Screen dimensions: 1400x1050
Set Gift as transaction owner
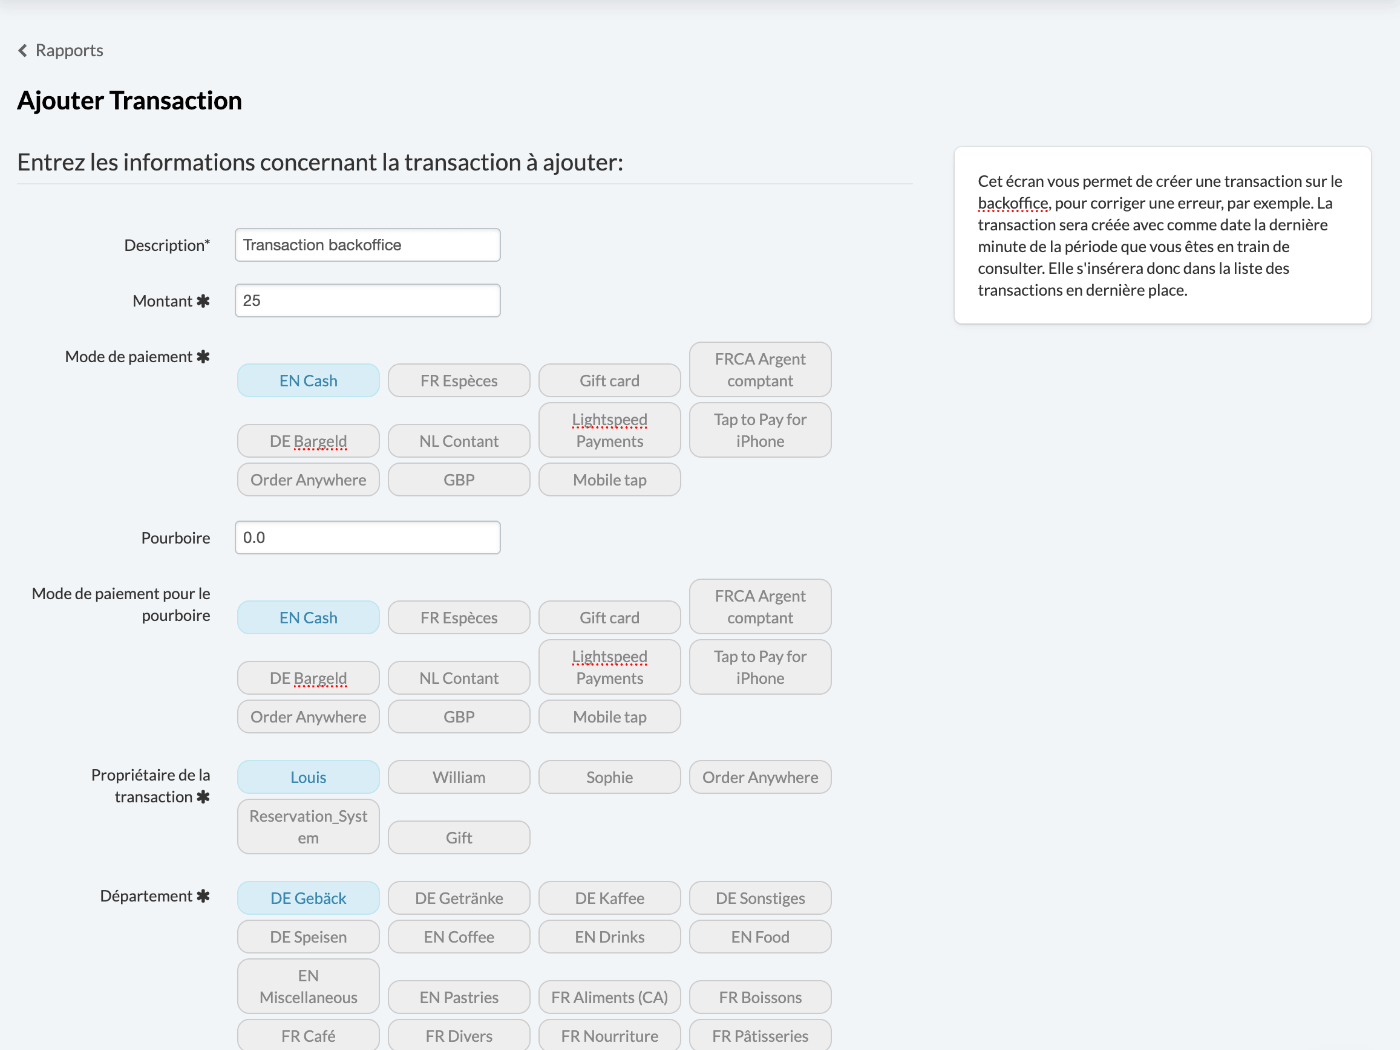tap(459, 838)
